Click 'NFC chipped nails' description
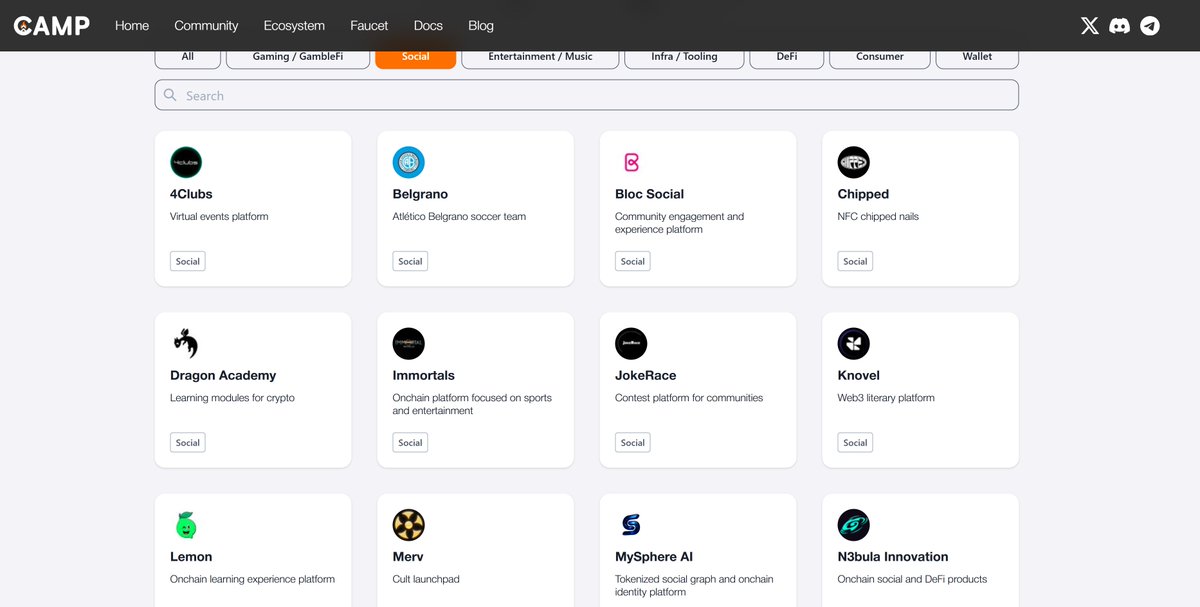 pyautogui.click(x=878, y=217)
